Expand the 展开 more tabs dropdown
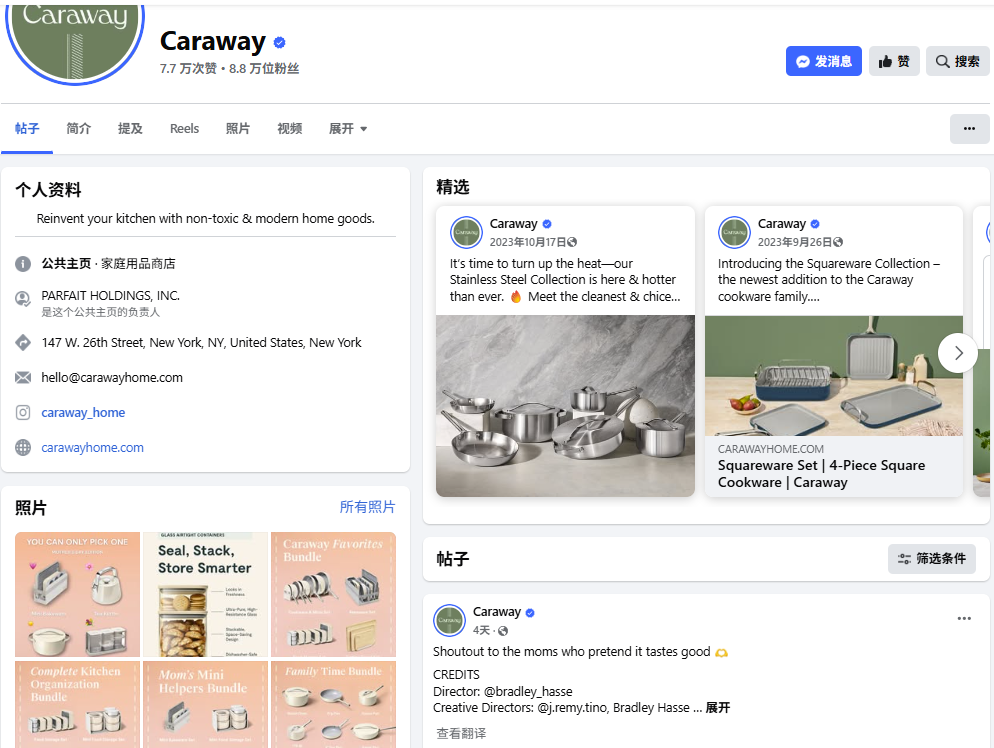Viewport: 994px width, 748px height. click(x=348, y=129)
